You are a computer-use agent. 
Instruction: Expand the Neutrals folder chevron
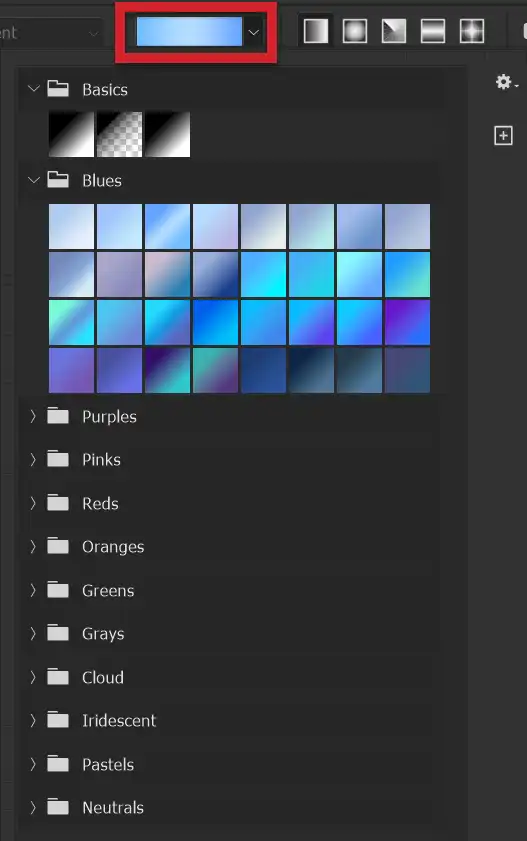[x=33, y=807]
